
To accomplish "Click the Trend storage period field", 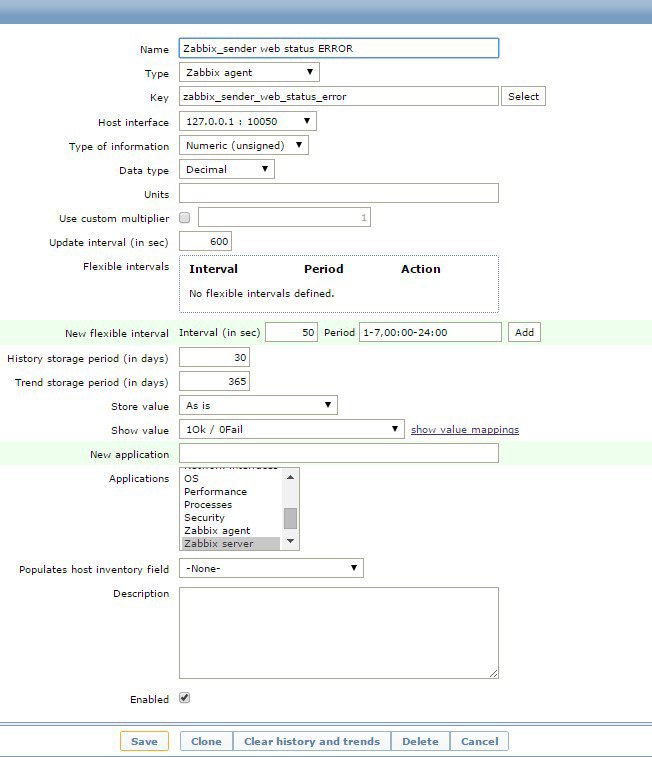I will coord(214,381).
